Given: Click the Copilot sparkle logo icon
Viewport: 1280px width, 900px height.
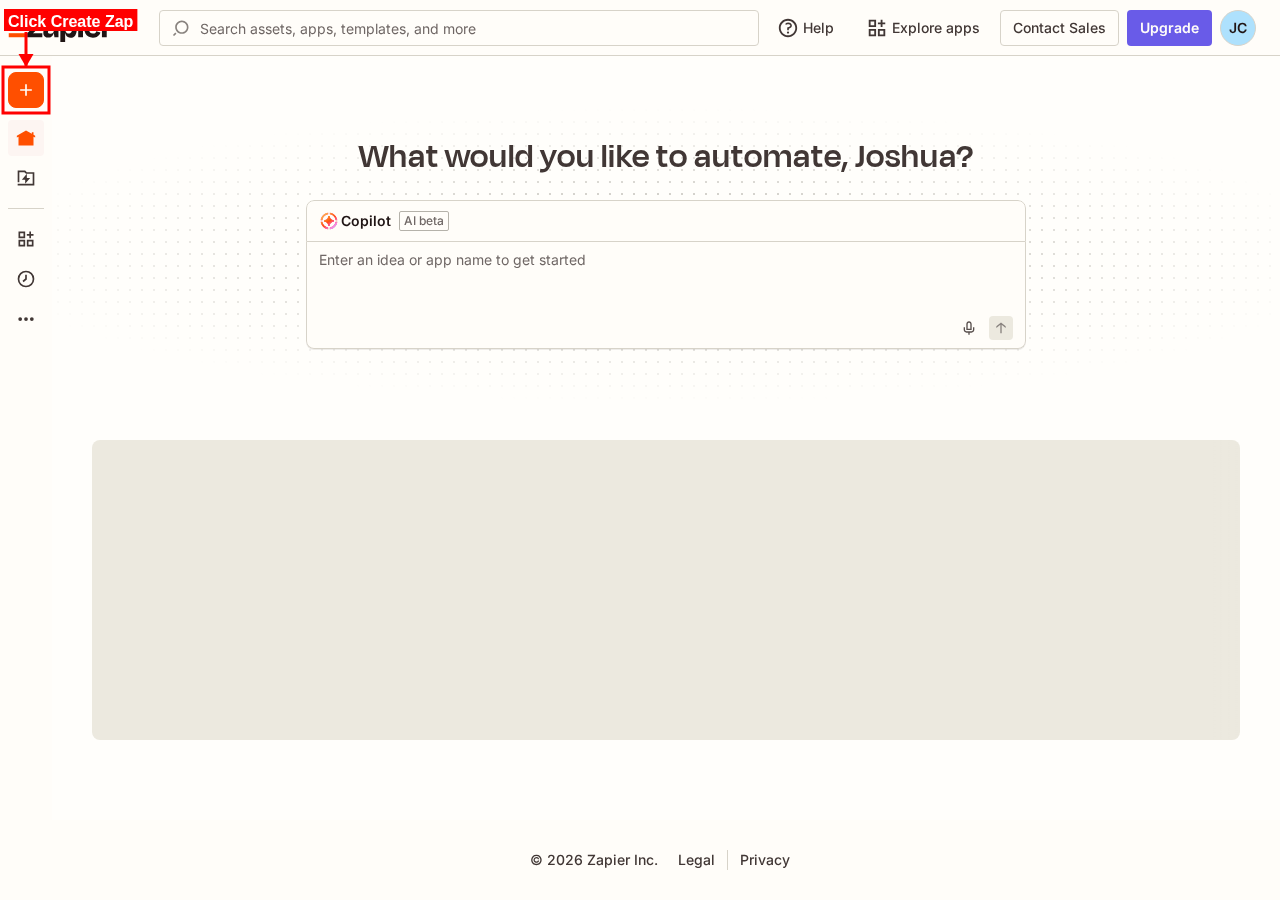Looking at the screenshot, I should point(327,220).
